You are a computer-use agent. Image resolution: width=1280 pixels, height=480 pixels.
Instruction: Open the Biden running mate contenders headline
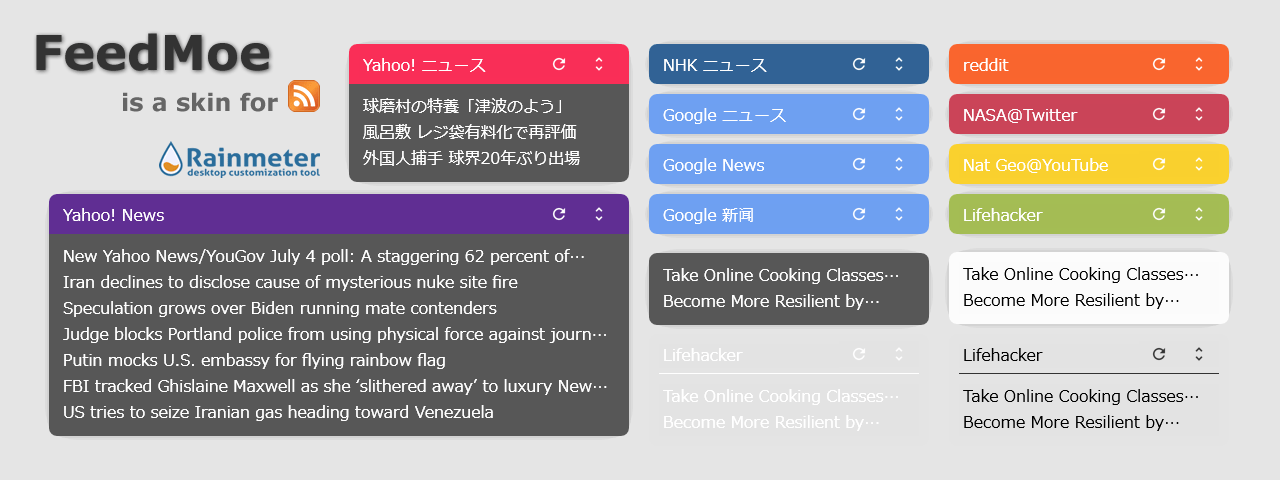pyautogui.click(x=279, y=308)
